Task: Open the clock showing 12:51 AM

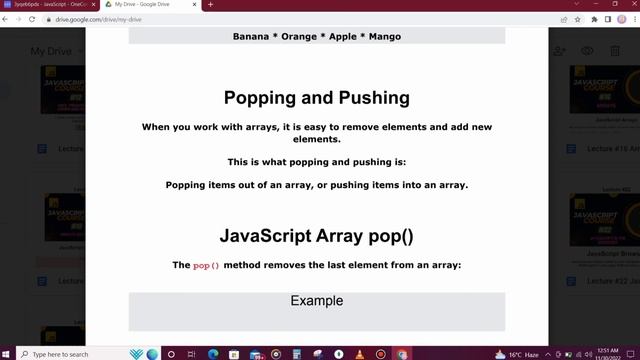Action: [x=608, y=354]
